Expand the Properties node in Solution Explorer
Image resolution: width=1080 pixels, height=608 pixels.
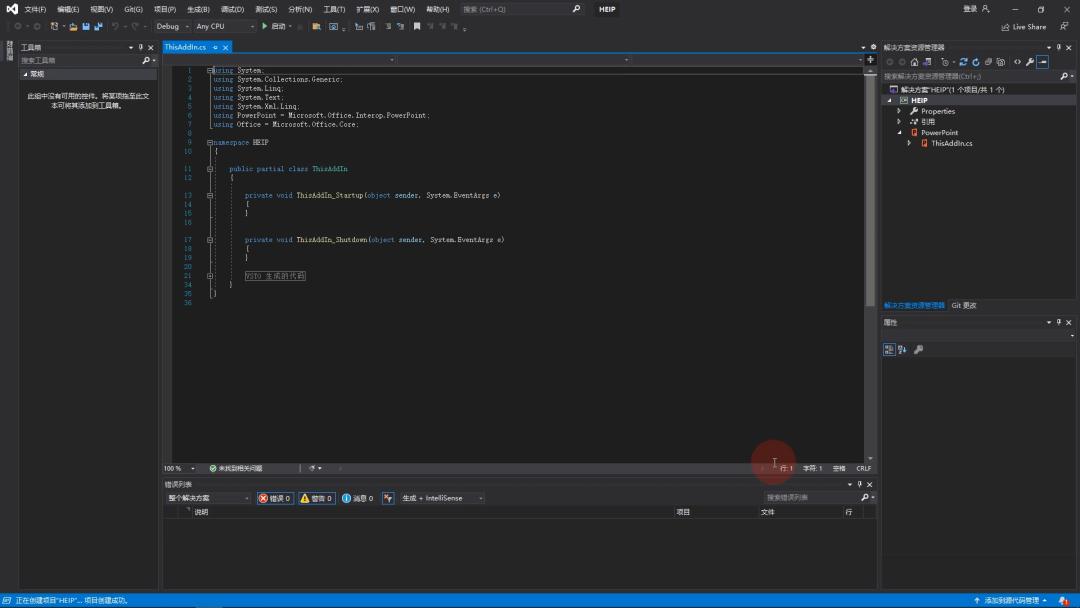(899, 111)
